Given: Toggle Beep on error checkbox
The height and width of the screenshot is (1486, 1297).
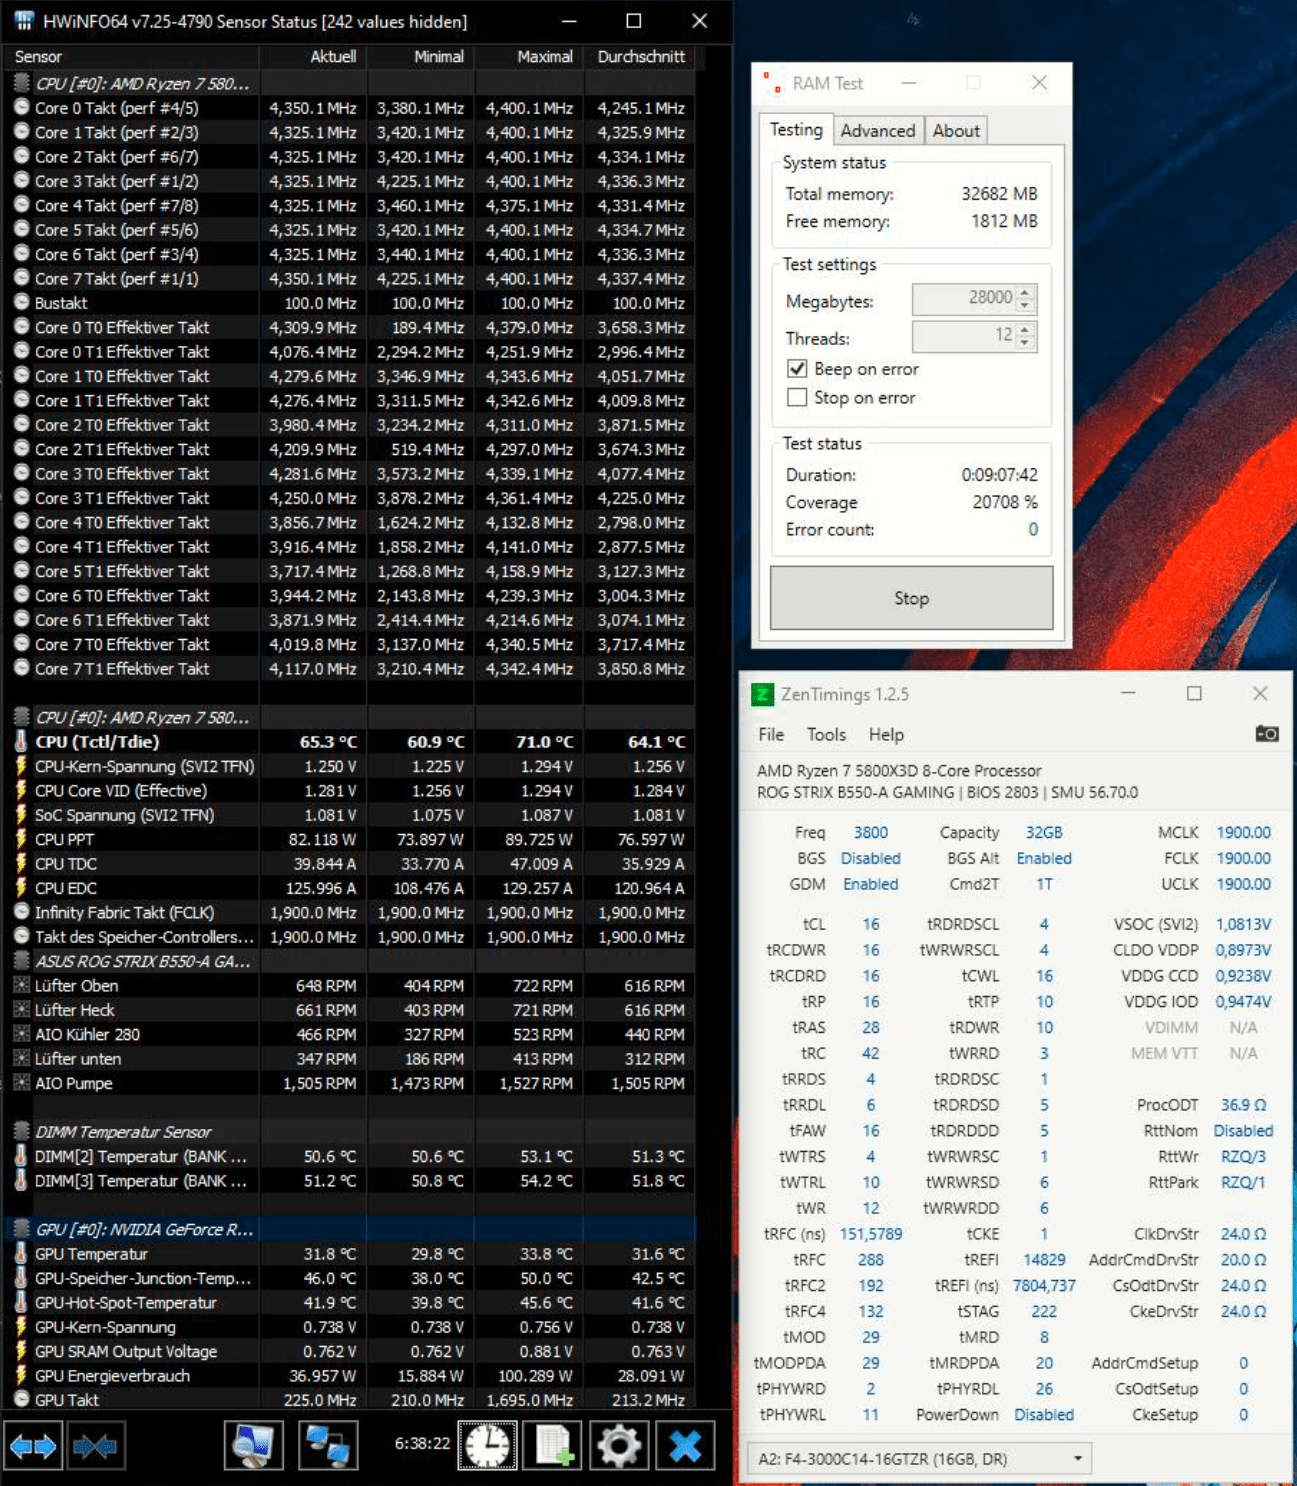Looking at the screenshot, I should 797,369.
